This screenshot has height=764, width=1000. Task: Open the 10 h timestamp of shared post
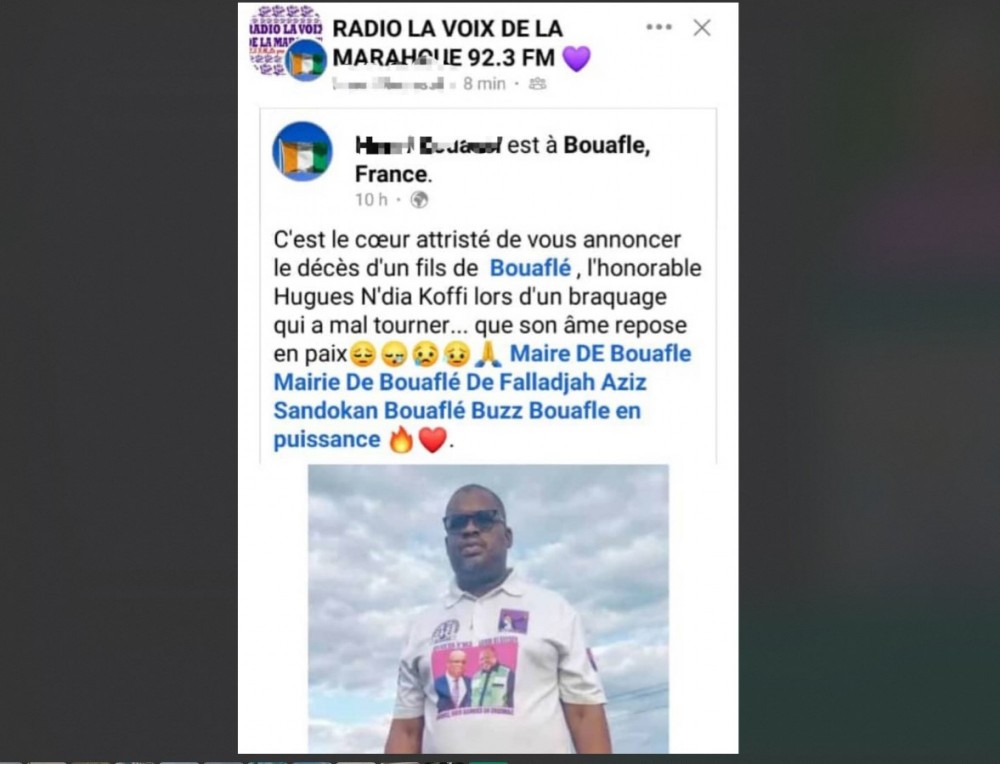pyautogui.click(x=371, y=200)
